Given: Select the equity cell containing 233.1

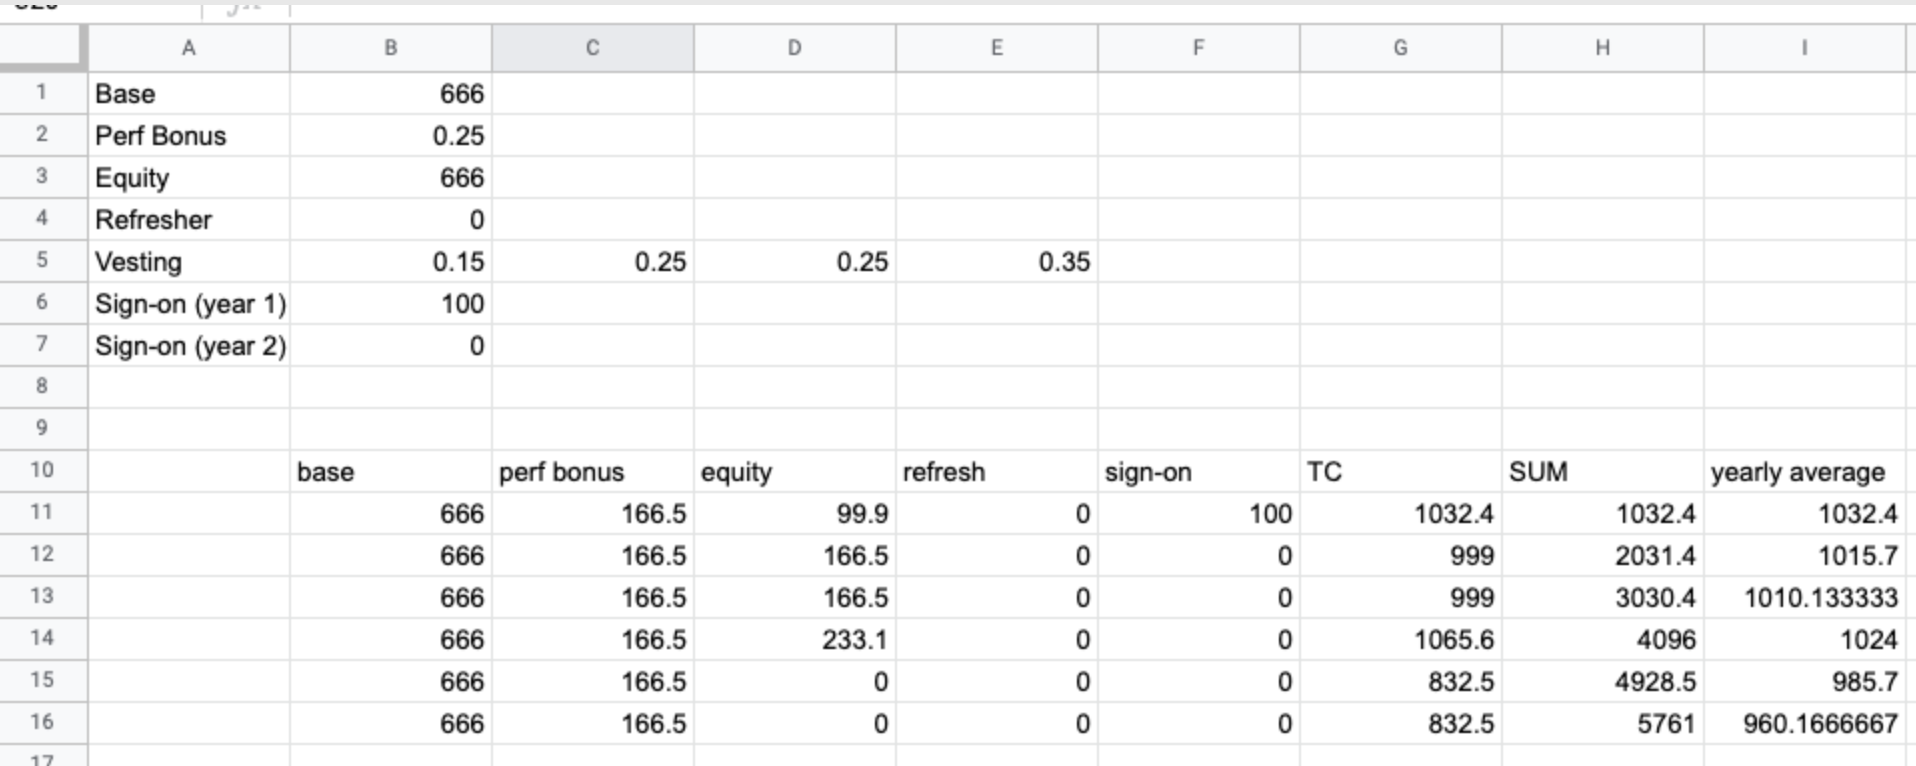Looking at the screenshot, I should click(x=794, y=640).
